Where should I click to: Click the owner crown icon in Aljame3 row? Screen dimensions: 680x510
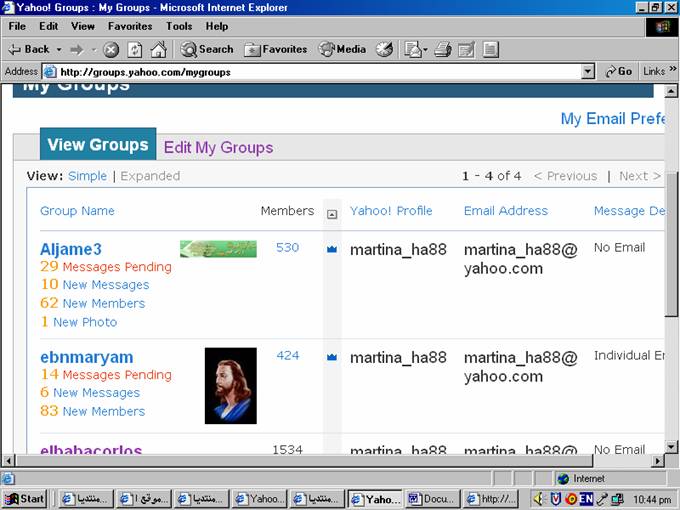[x=332, y=249]
